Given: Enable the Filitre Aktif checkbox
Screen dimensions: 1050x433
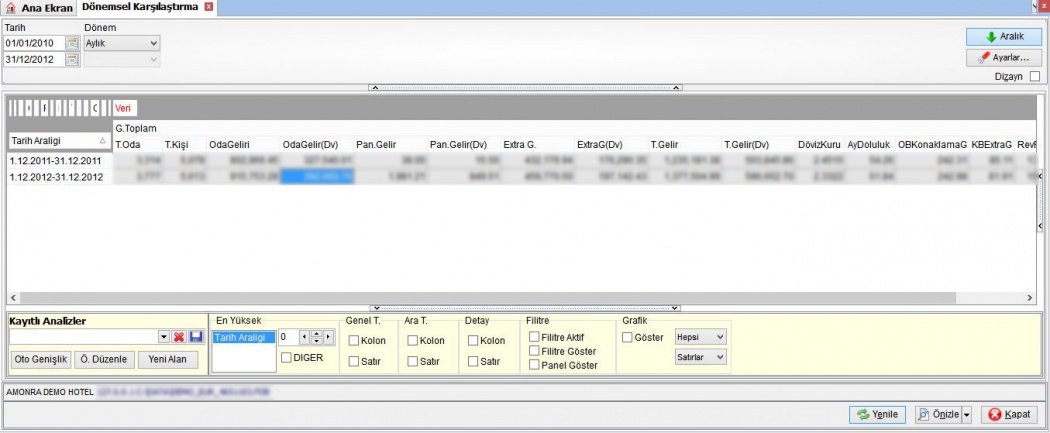Looking at the screenshot, I should 534,337.
